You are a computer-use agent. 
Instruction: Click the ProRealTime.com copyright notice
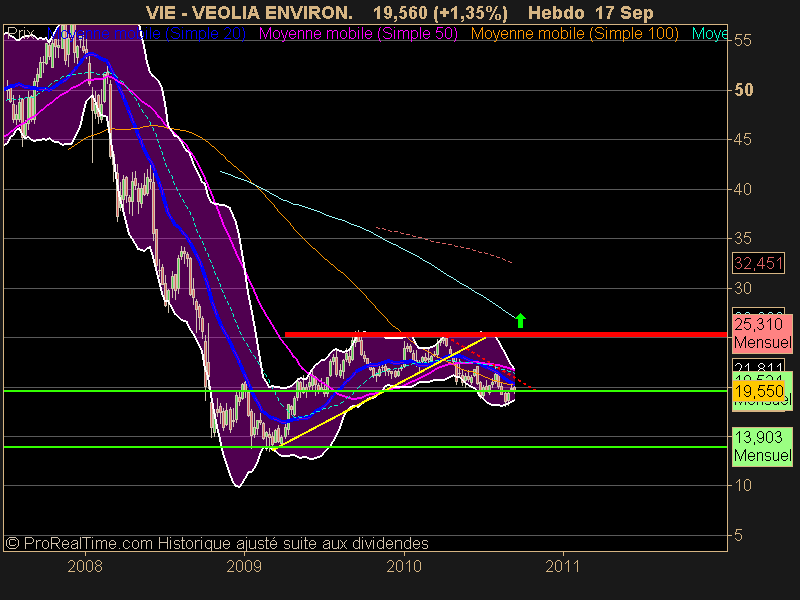(x=217, y=543)
